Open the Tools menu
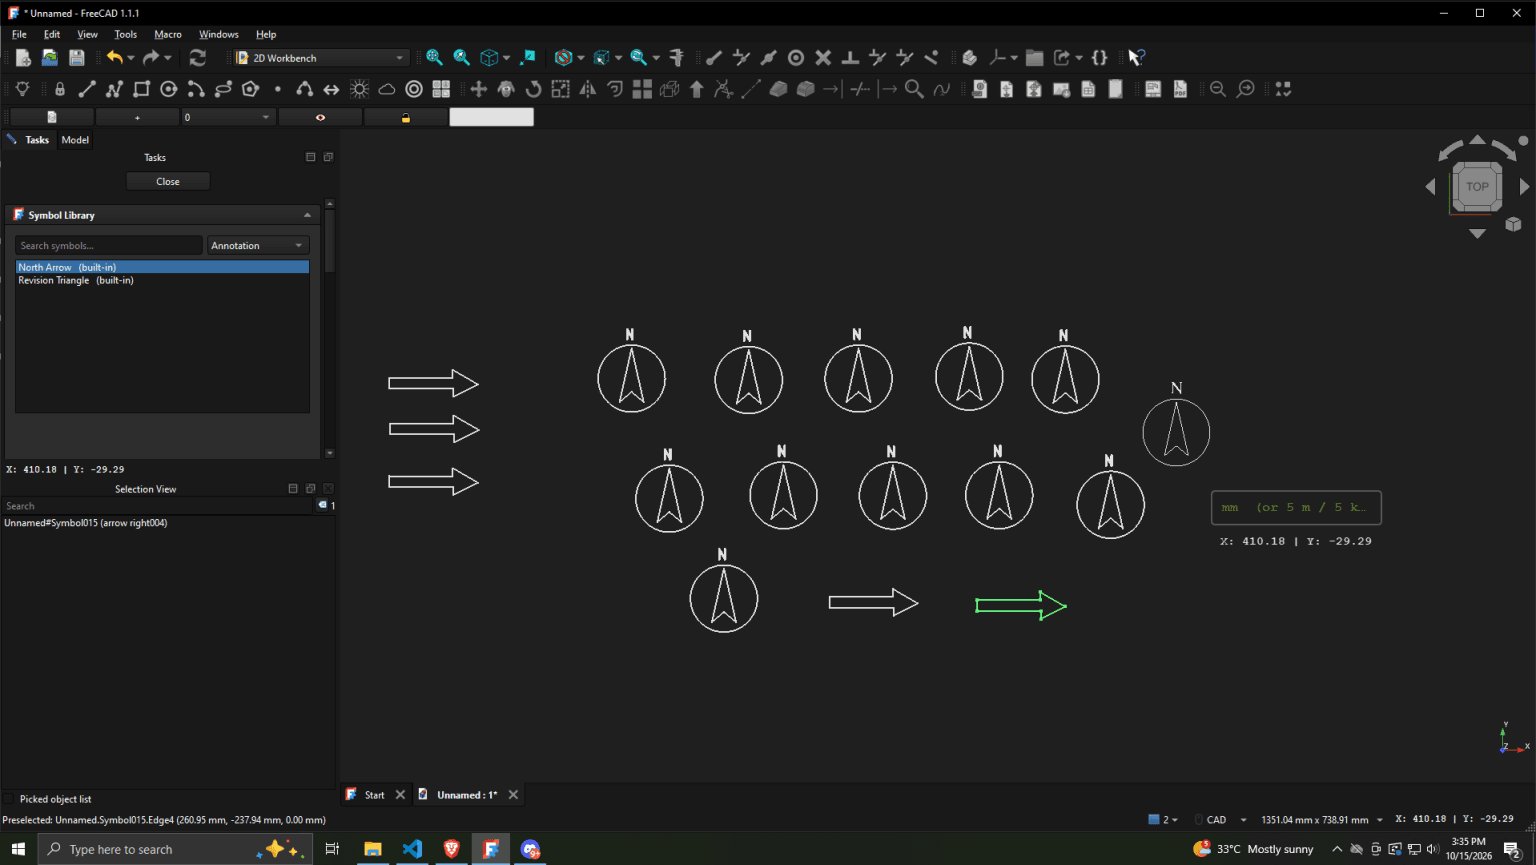Image resolution: width=1536 pixels, height=865 pixels. [x=125, y=34]
